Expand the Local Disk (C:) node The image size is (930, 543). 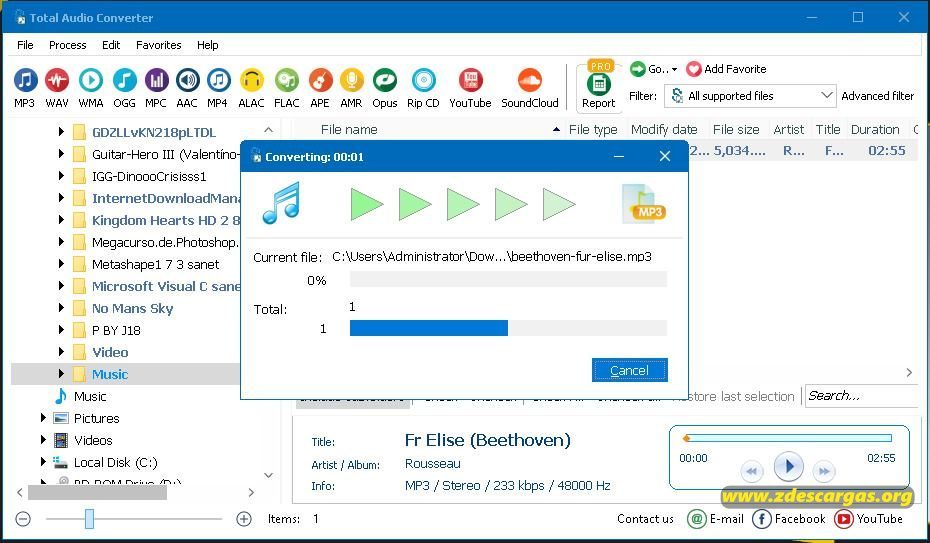[x=43, y=461]
